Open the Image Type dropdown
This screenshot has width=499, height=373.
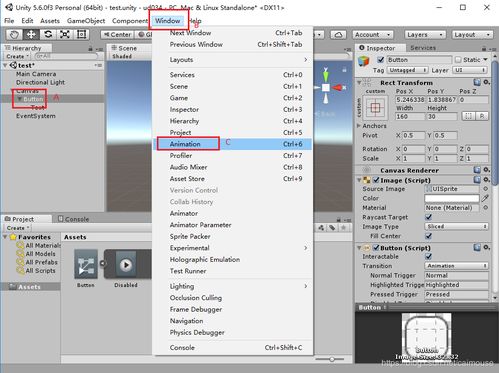point(456,226)
